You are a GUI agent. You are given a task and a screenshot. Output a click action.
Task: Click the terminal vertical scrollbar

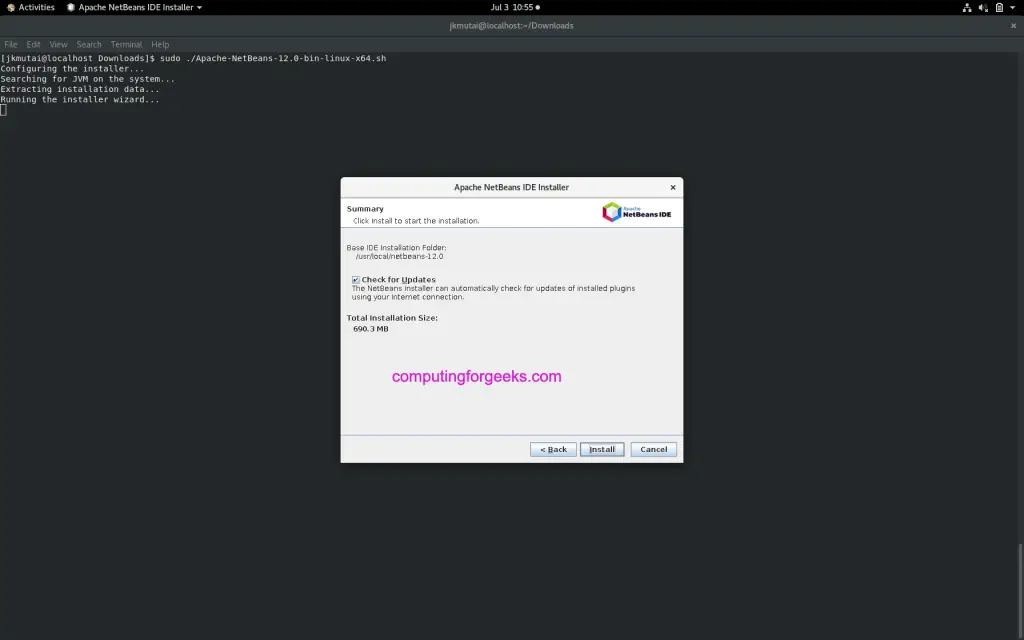pos(1020,591)
